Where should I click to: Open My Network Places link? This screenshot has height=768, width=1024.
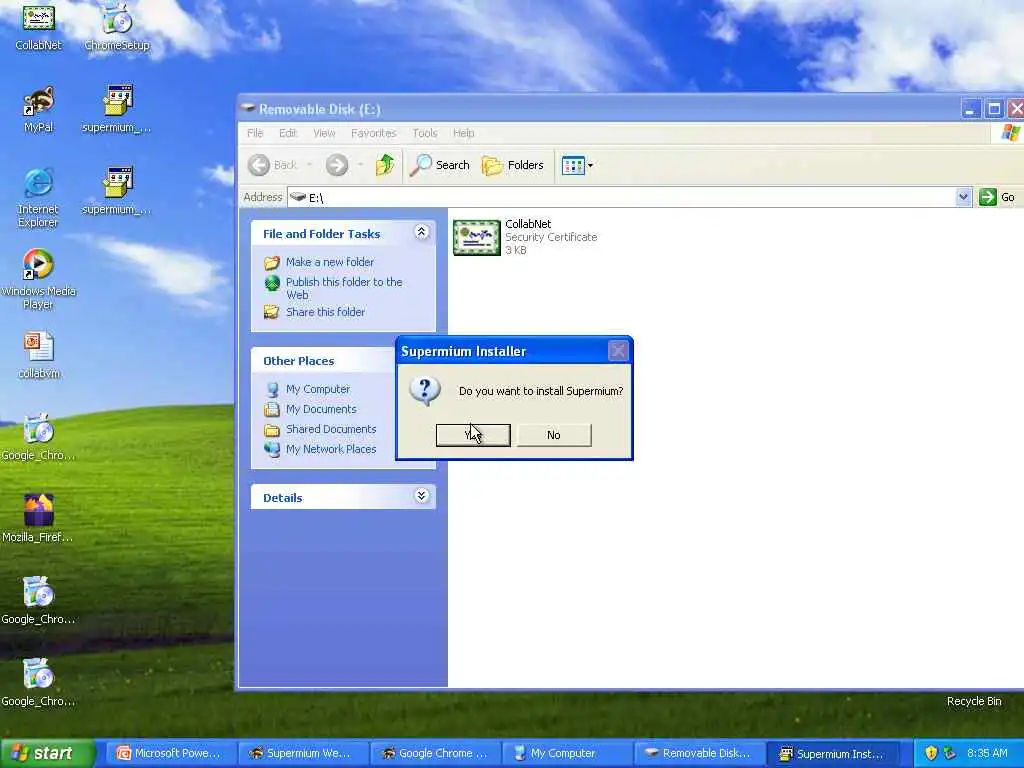(330, 449)
